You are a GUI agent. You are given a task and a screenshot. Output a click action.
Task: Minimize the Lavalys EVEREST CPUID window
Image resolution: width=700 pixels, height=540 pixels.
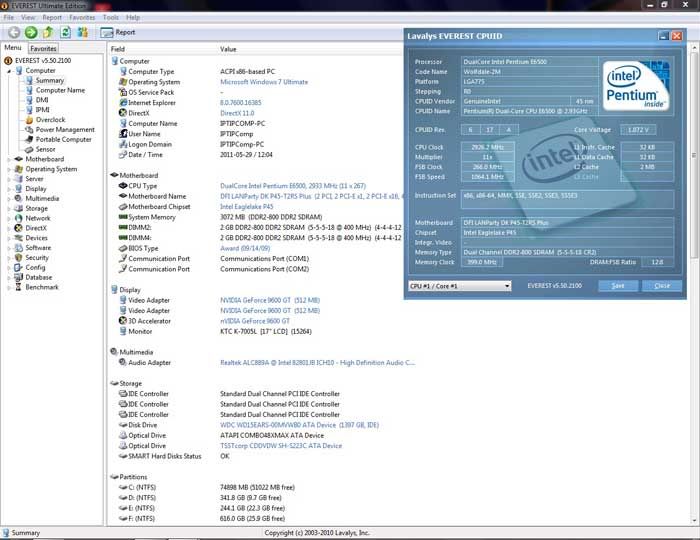tap(663, 36)
